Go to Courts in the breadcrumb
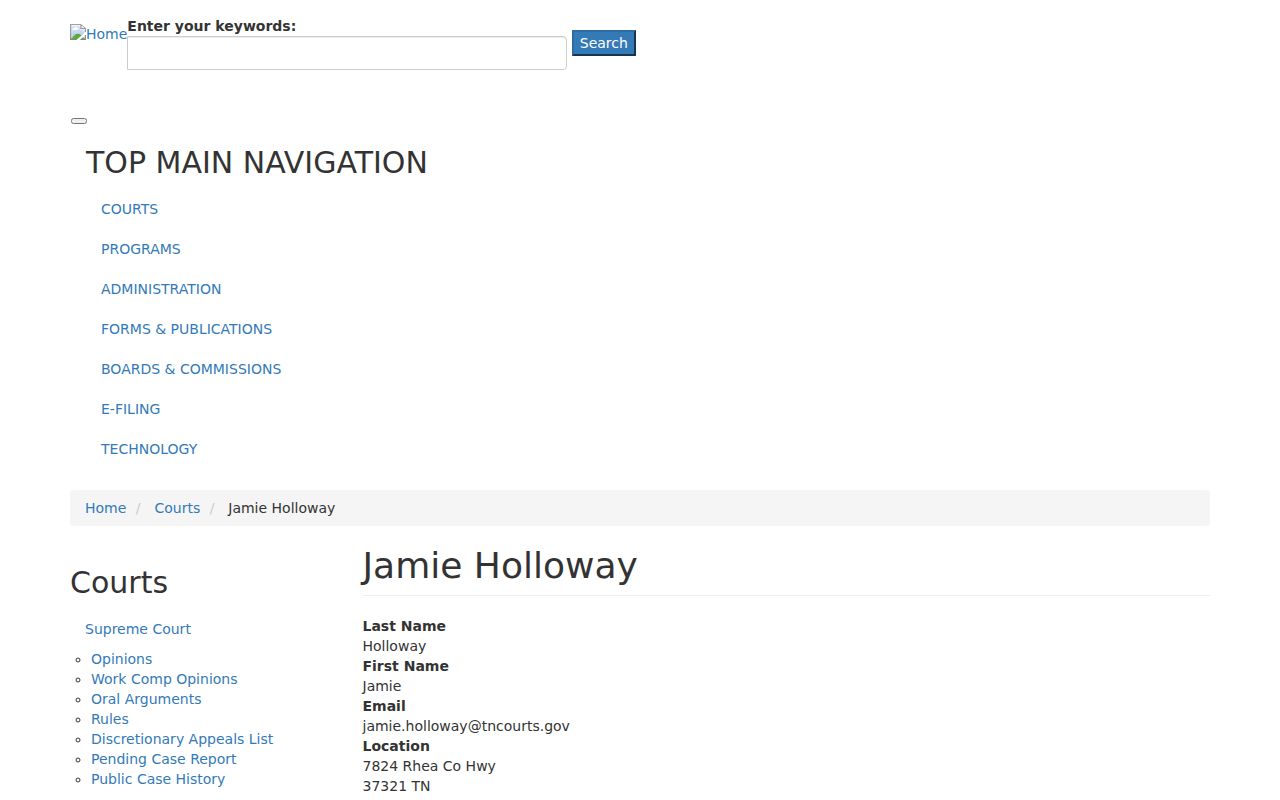Viewport: 1280px width, 800px height. point(177,508)
